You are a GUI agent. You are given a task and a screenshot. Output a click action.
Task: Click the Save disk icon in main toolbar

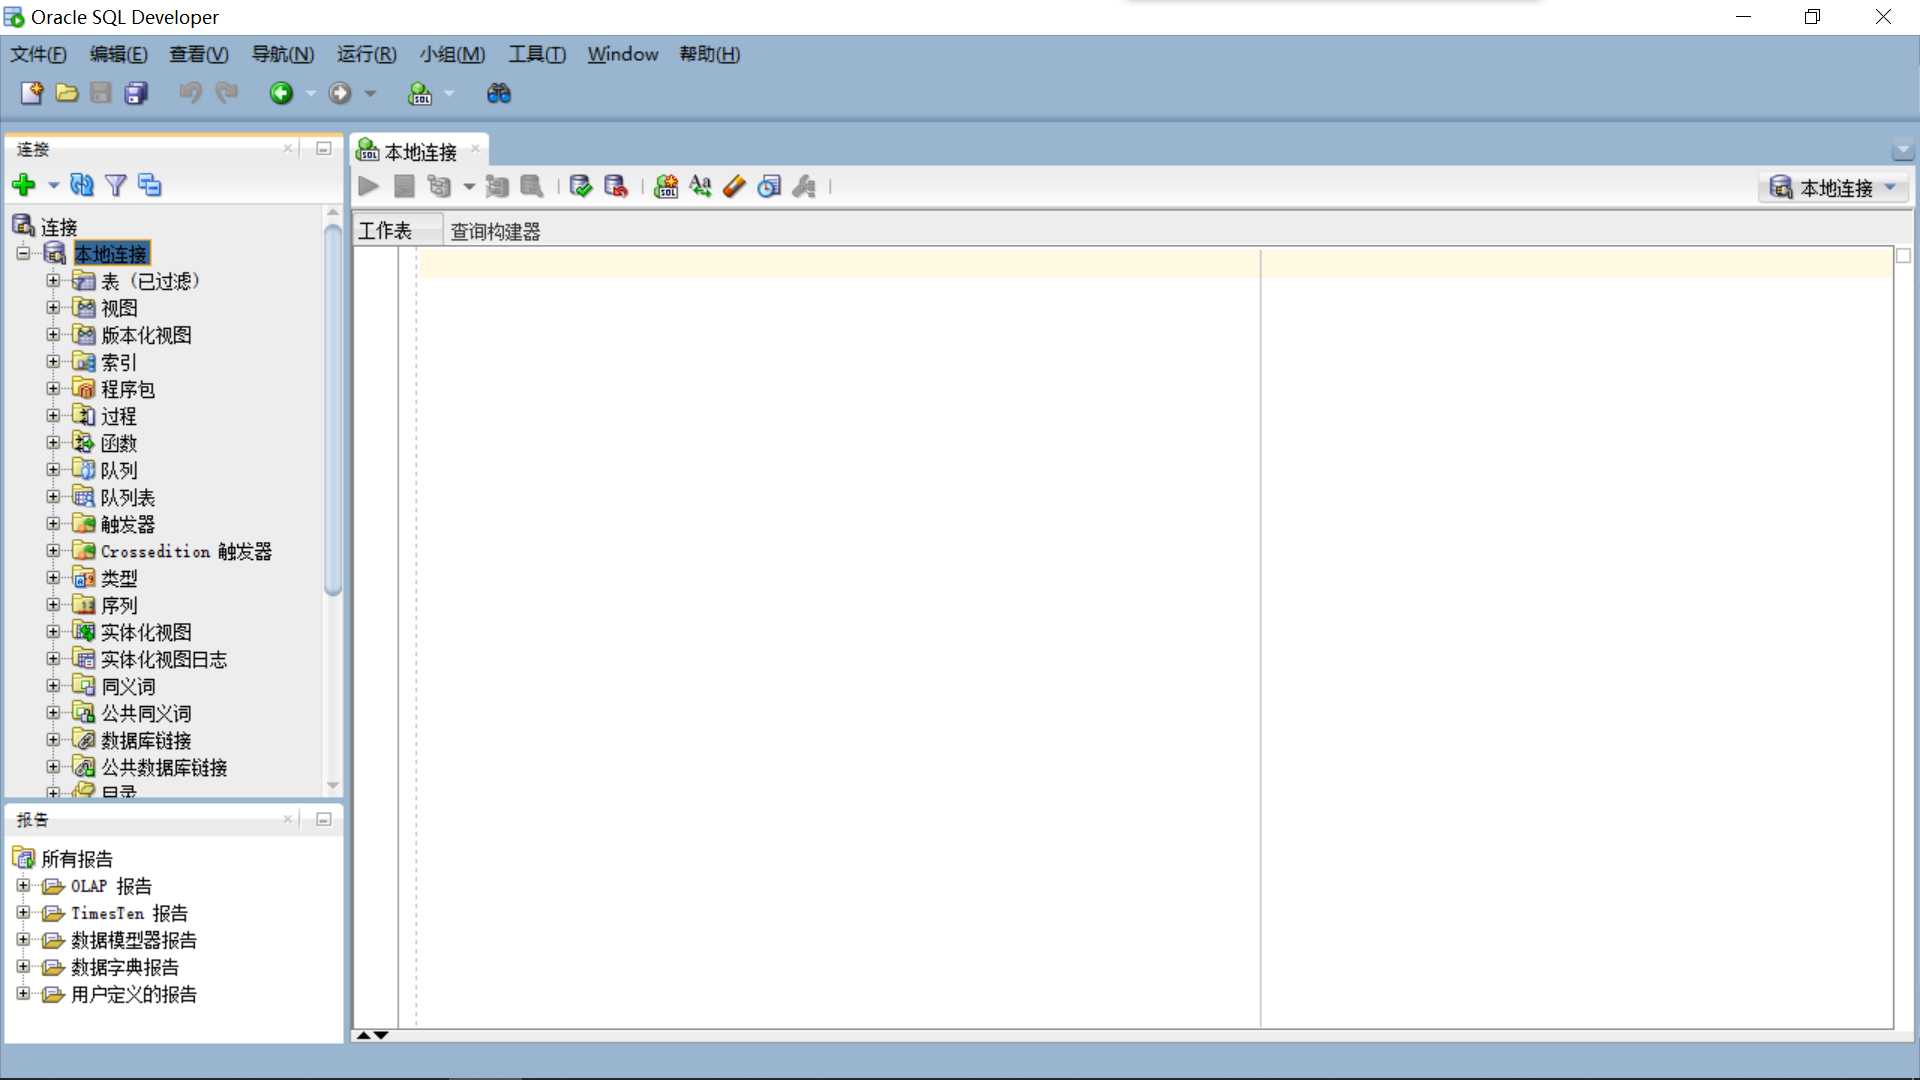click(101, 93)
